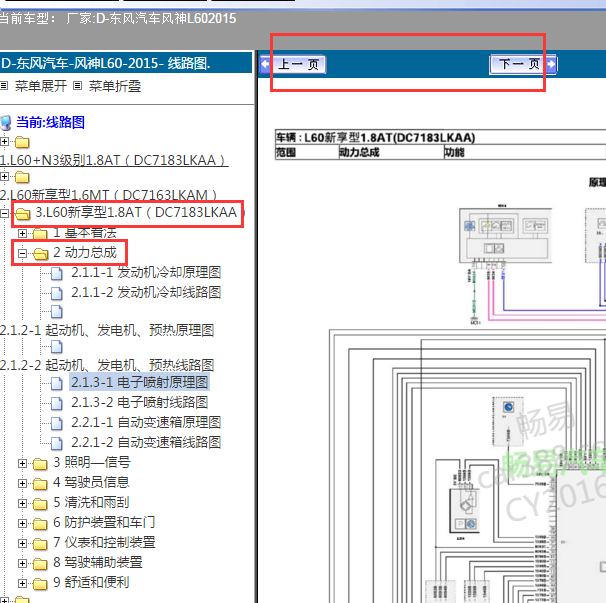The height and width of the screenshot is (603, 606).
Task: Select the 7 仪表和控制装置 label
Action: click(104, 542)
